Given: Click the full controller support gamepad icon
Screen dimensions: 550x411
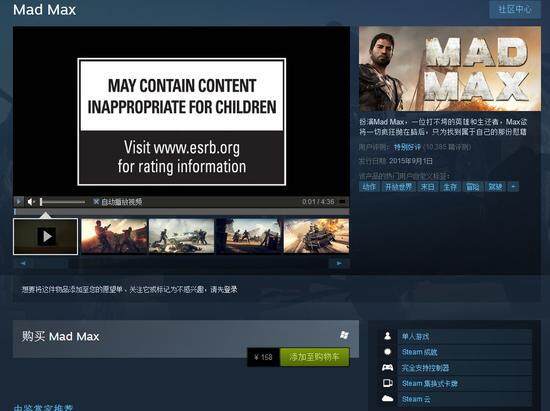Looking at the screenshot, I should [388, 368].
